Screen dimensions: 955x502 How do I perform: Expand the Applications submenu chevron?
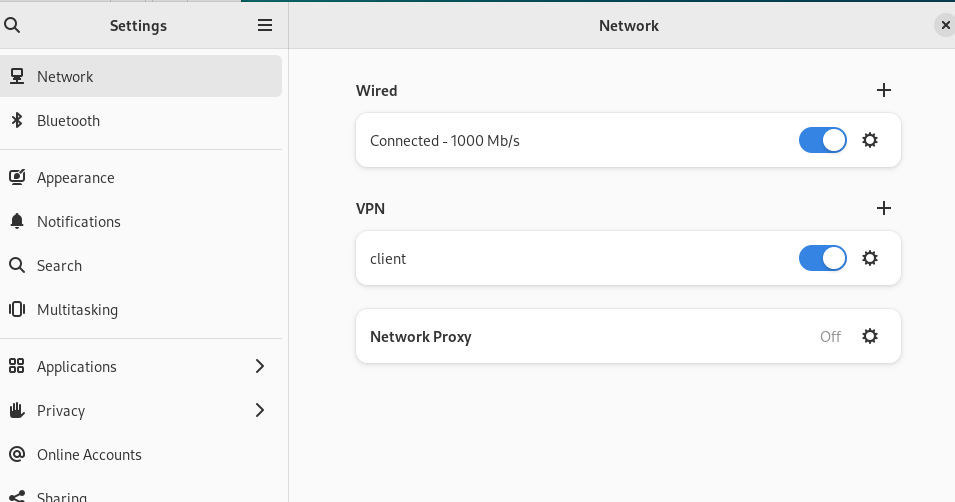coord(260,366)
